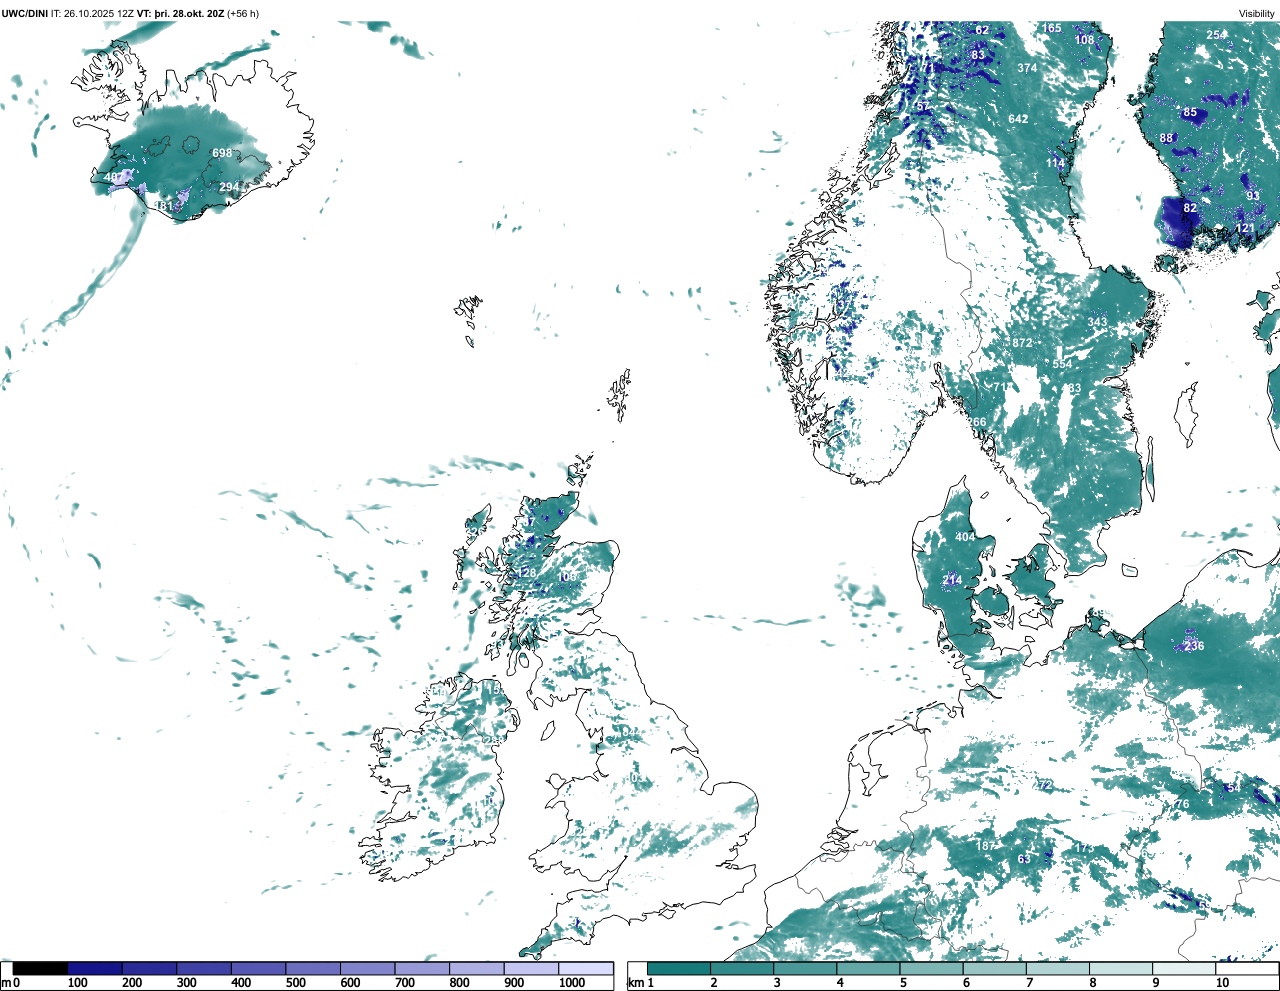Select the 300–400 m legend swatch

[x=204, y=968]
